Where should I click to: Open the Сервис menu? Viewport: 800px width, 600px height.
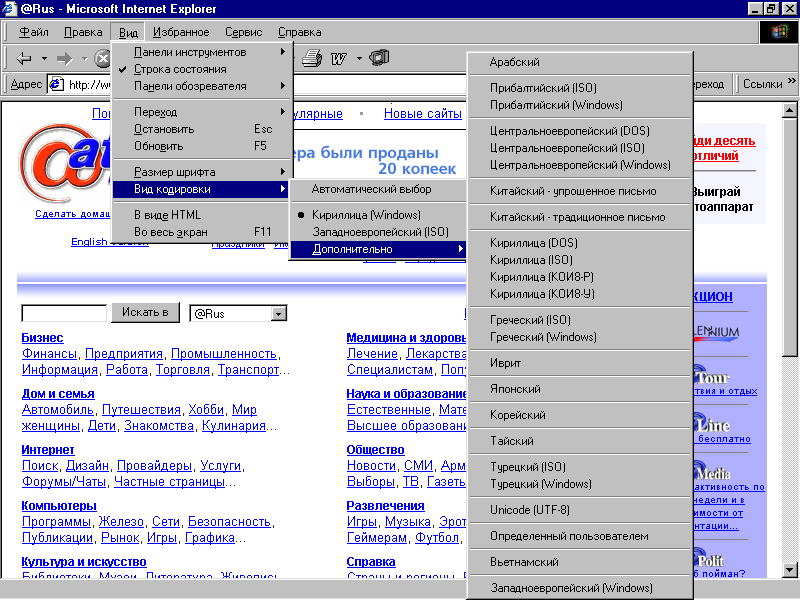[243, 32]
